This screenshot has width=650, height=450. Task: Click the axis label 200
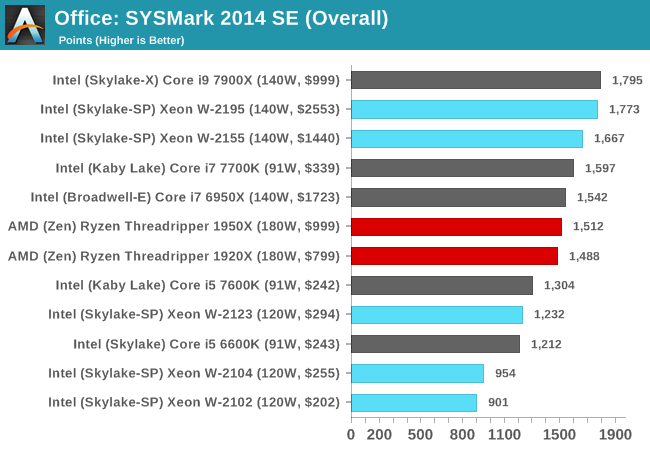coord(379,435)
